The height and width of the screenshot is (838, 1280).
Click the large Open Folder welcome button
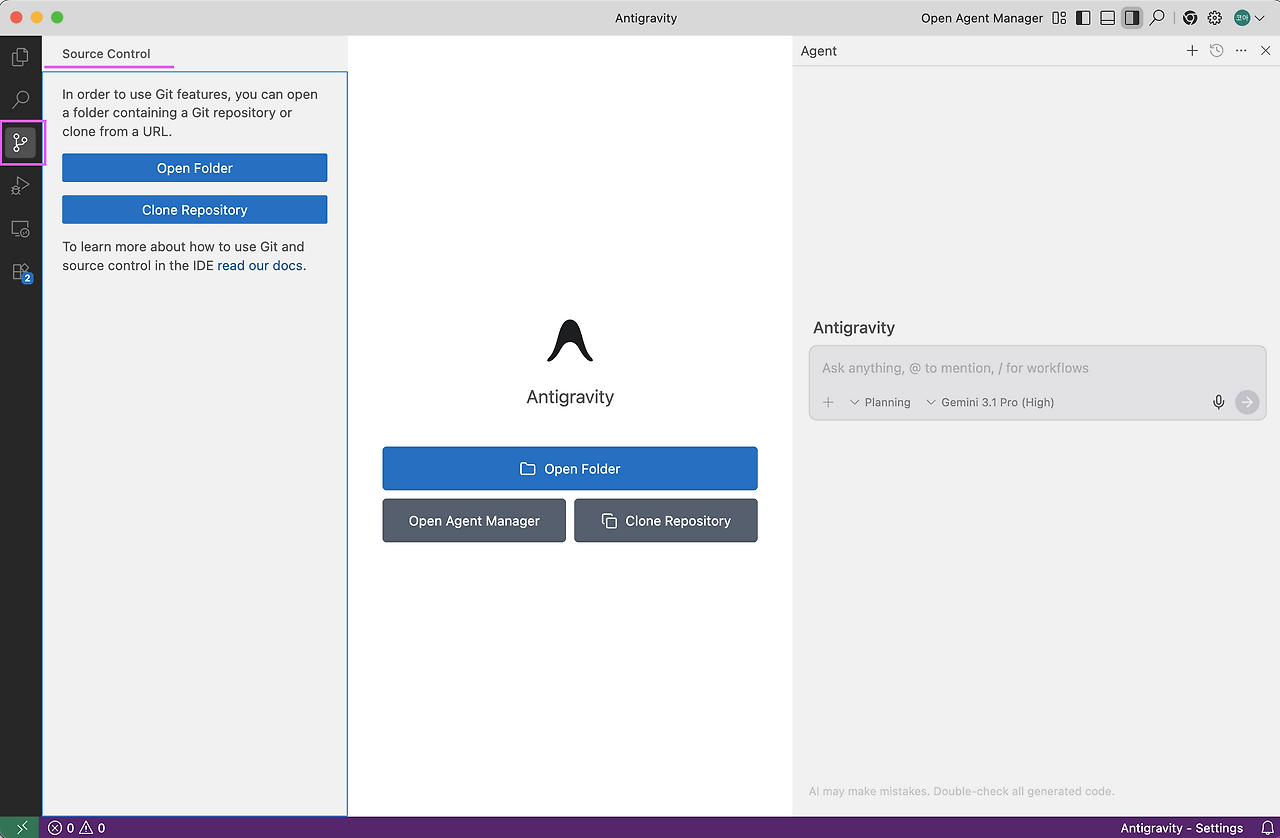[x=570, y=468]
